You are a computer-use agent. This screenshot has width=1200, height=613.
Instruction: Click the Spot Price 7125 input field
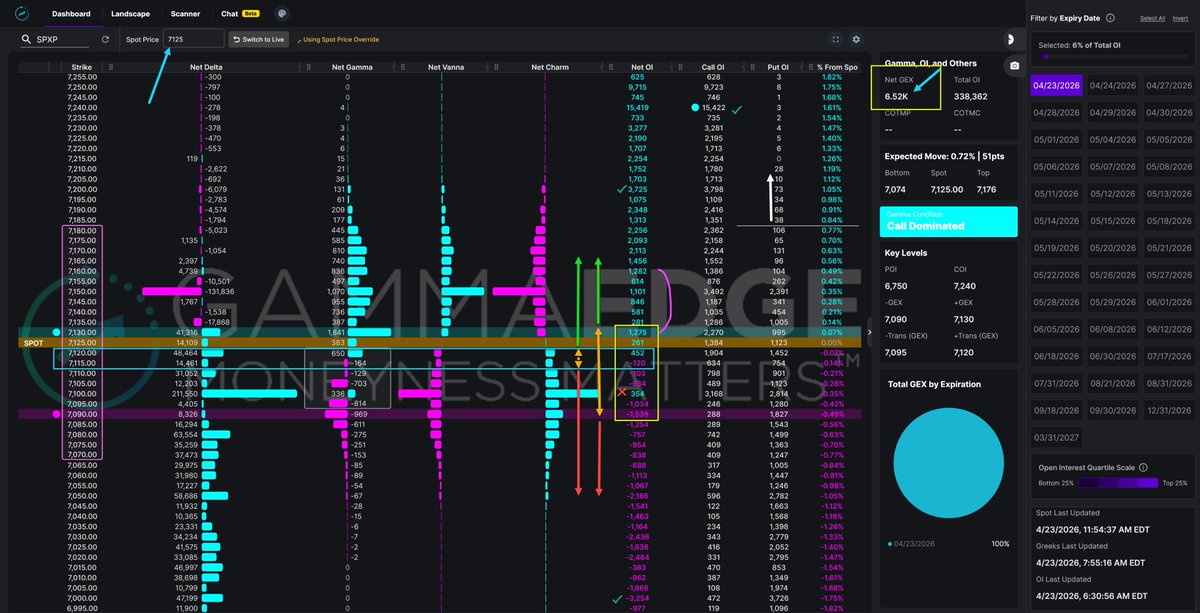tap(194, 39)
